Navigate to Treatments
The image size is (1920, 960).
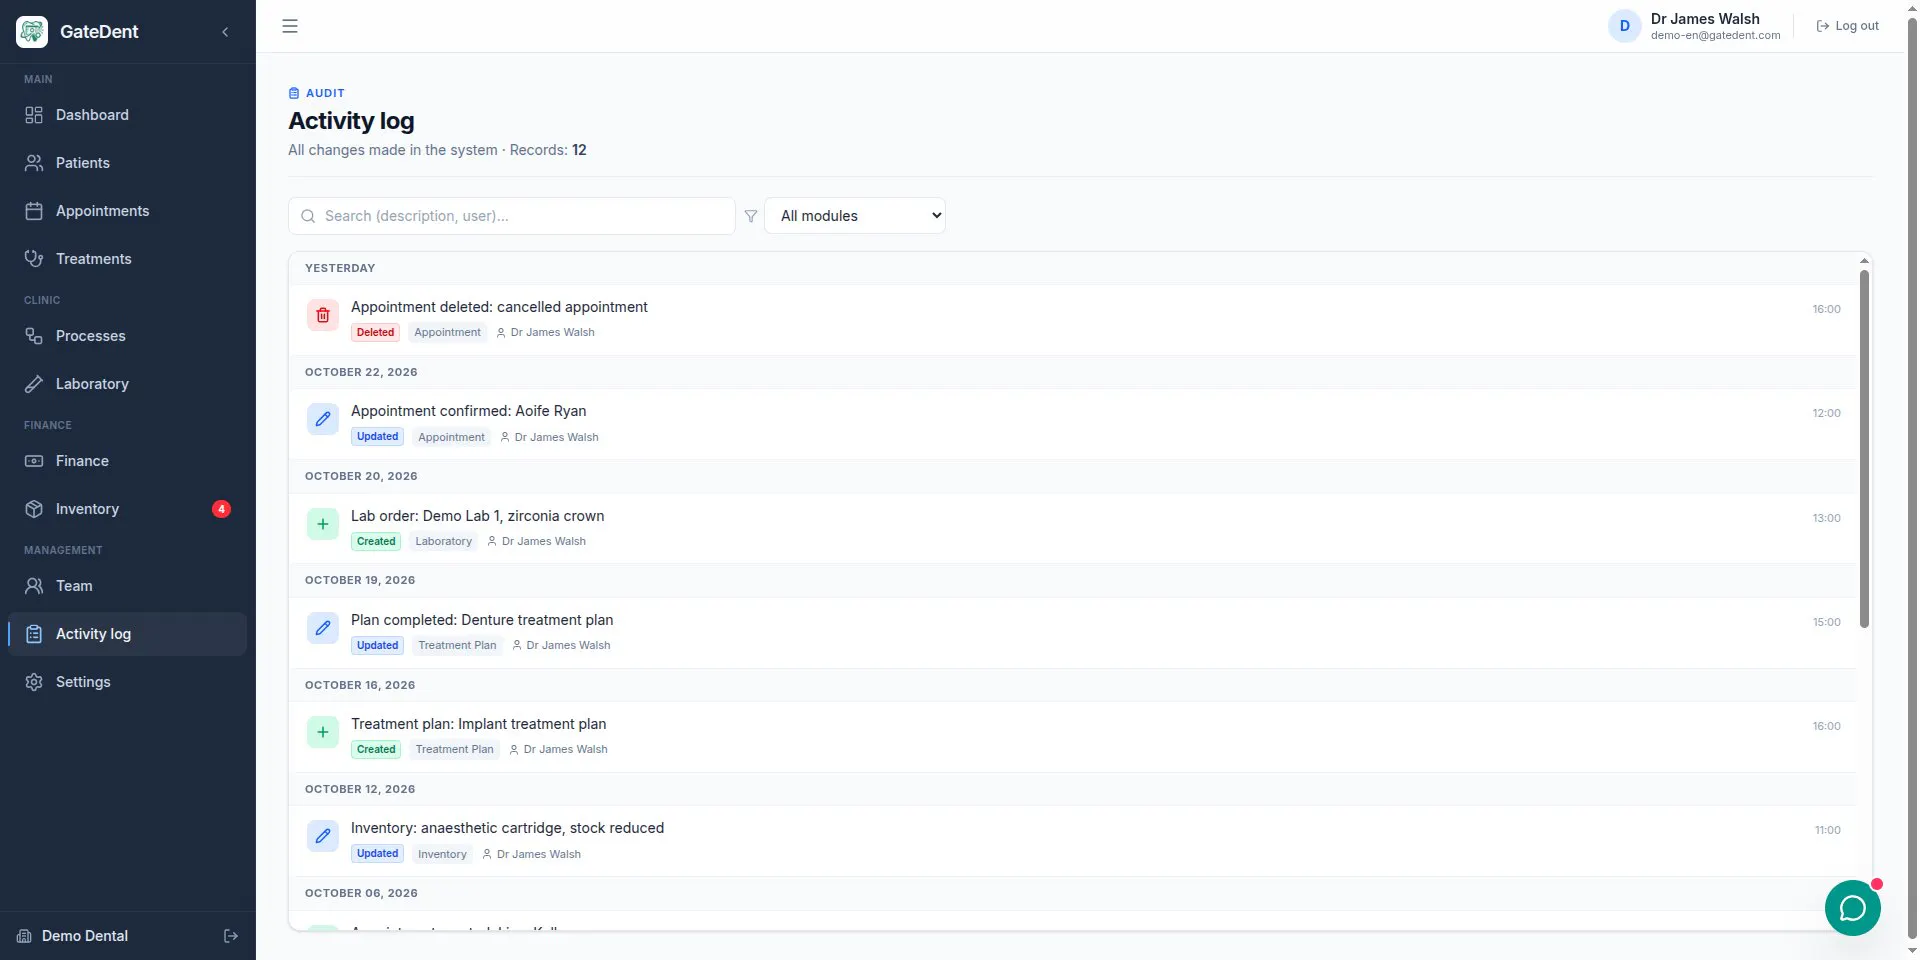127,259
